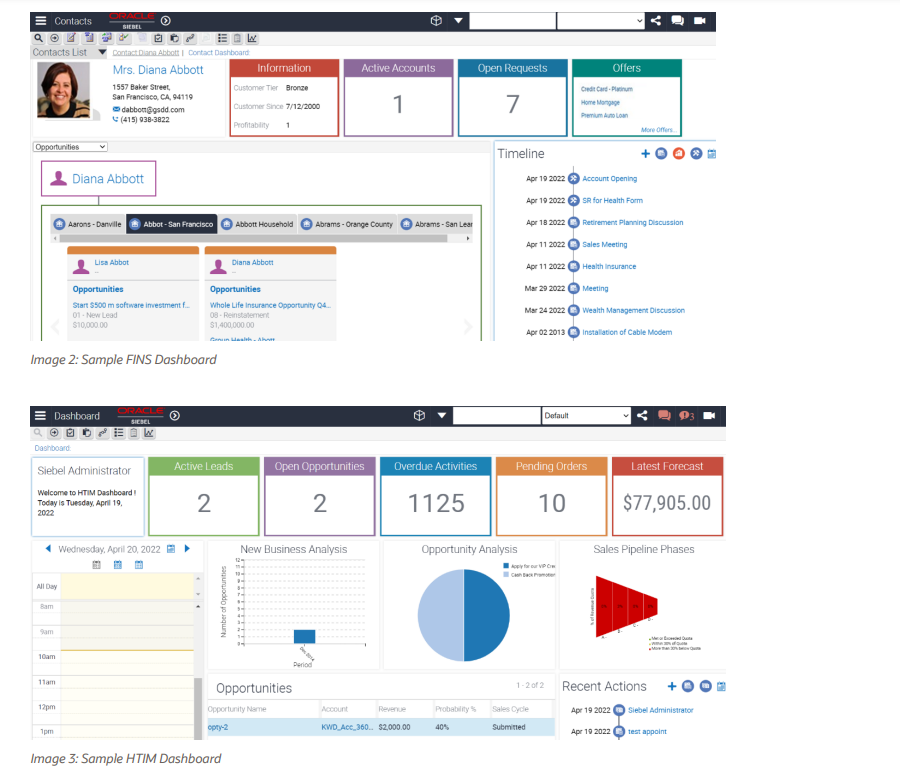
Task: Click copy record icon in Contacts toolbar
Action: point(174,38)
